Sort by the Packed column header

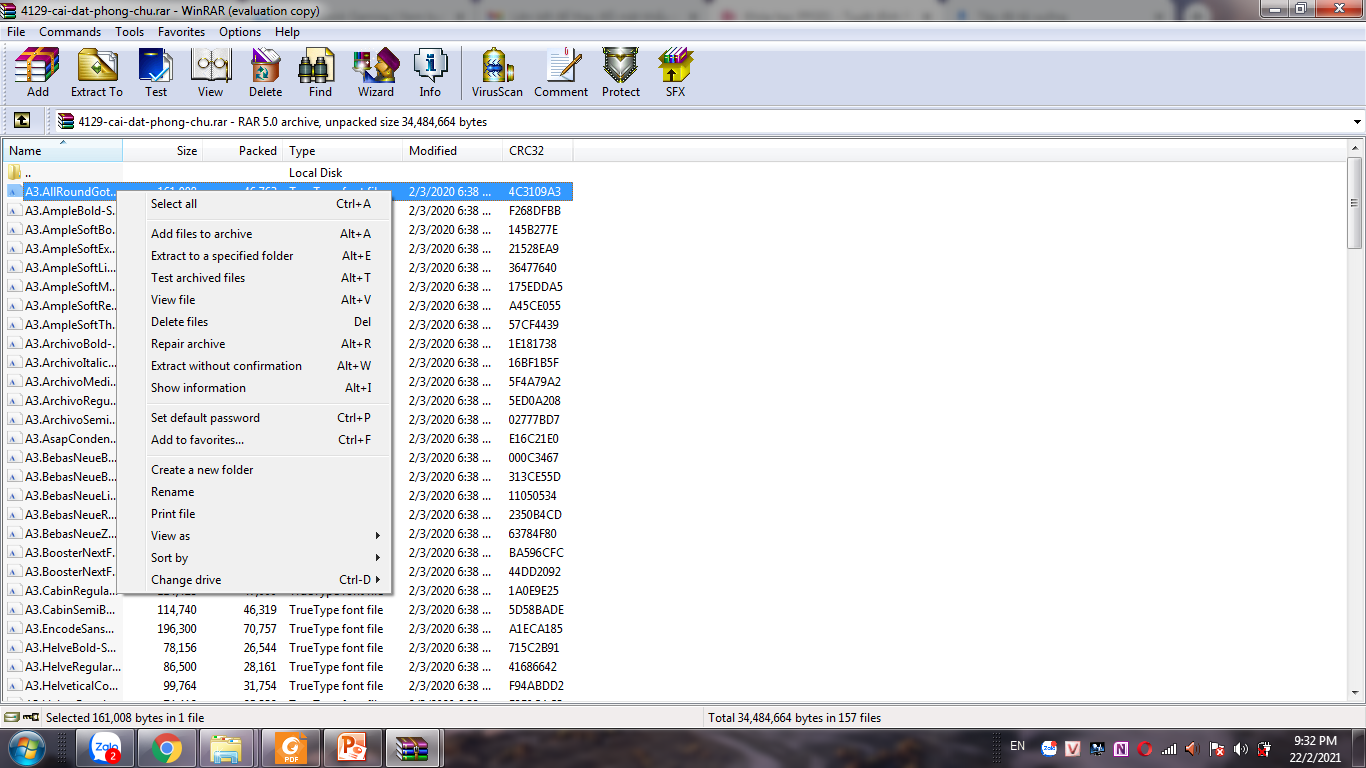click(243, 151)
